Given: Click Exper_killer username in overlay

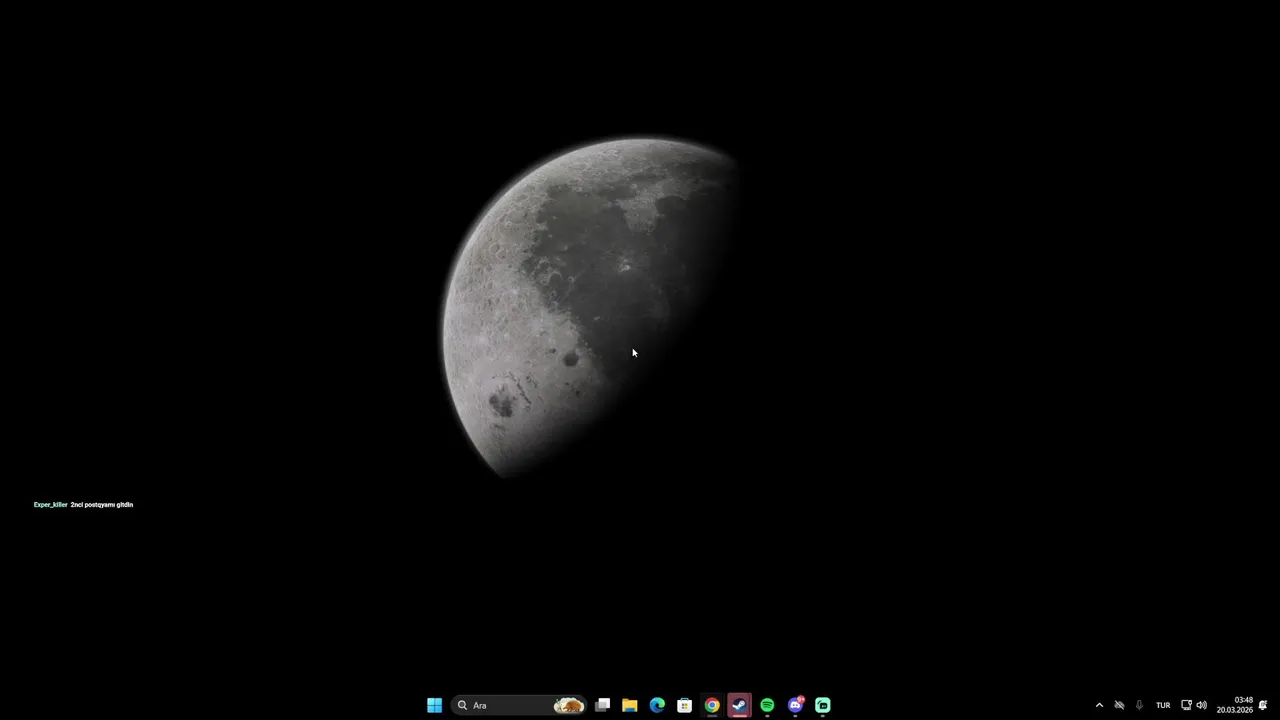Looking at the screenshot, I should (x=51, y=505).
